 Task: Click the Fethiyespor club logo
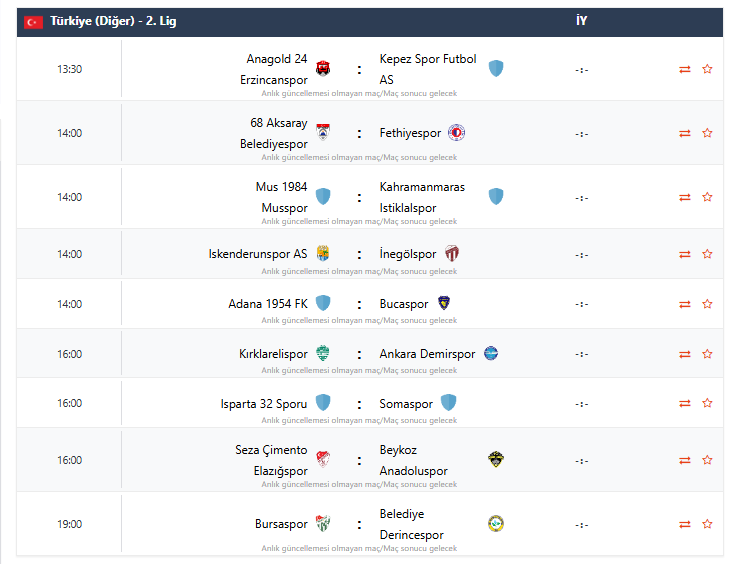coord(457,133)
